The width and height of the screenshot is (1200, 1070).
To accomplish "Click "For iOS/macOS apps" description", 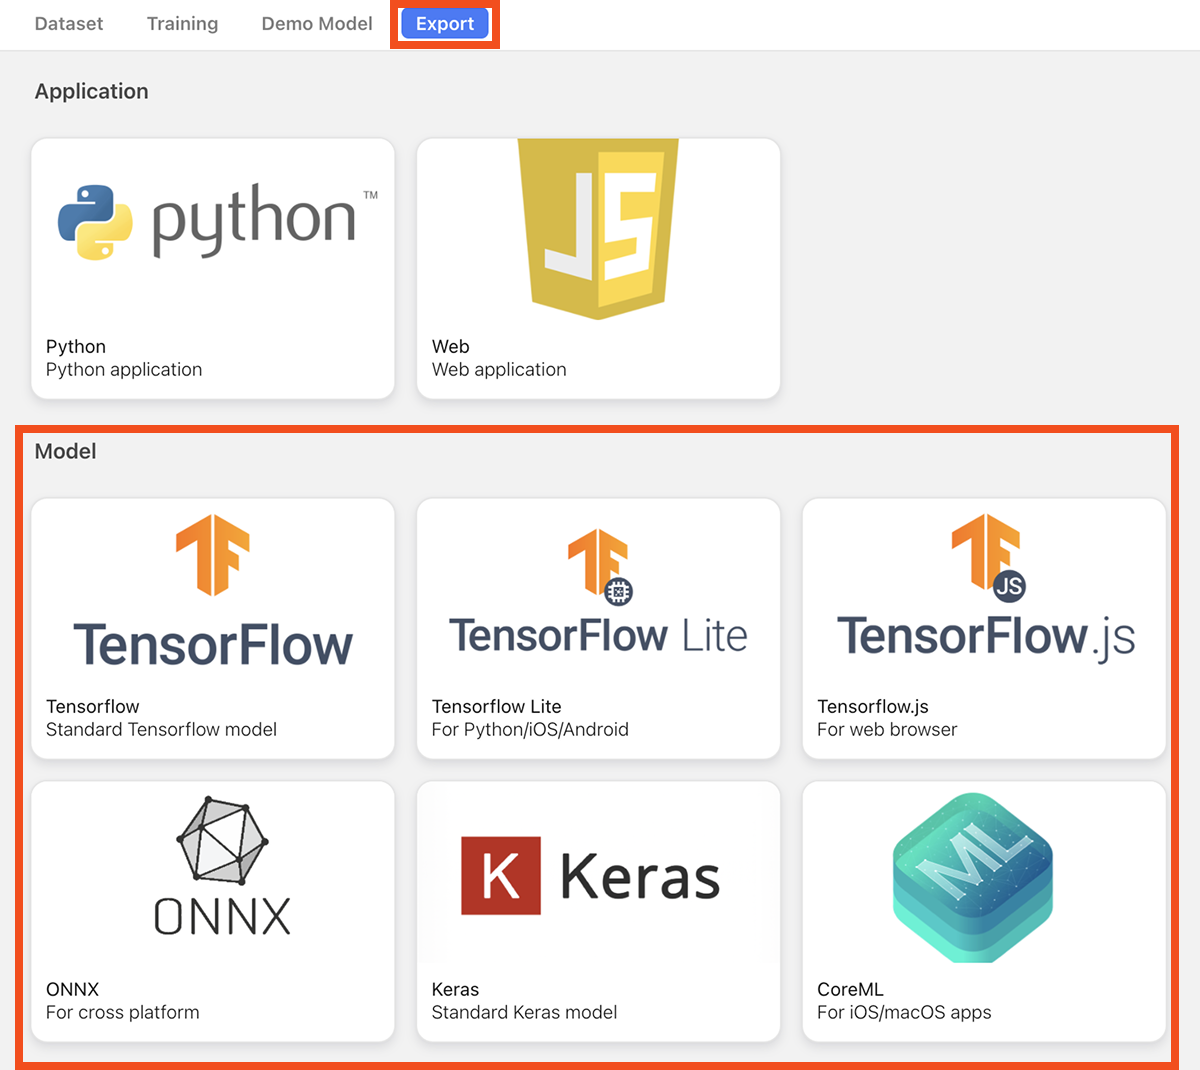I will pyautogui.click(x=904, y=1013).
